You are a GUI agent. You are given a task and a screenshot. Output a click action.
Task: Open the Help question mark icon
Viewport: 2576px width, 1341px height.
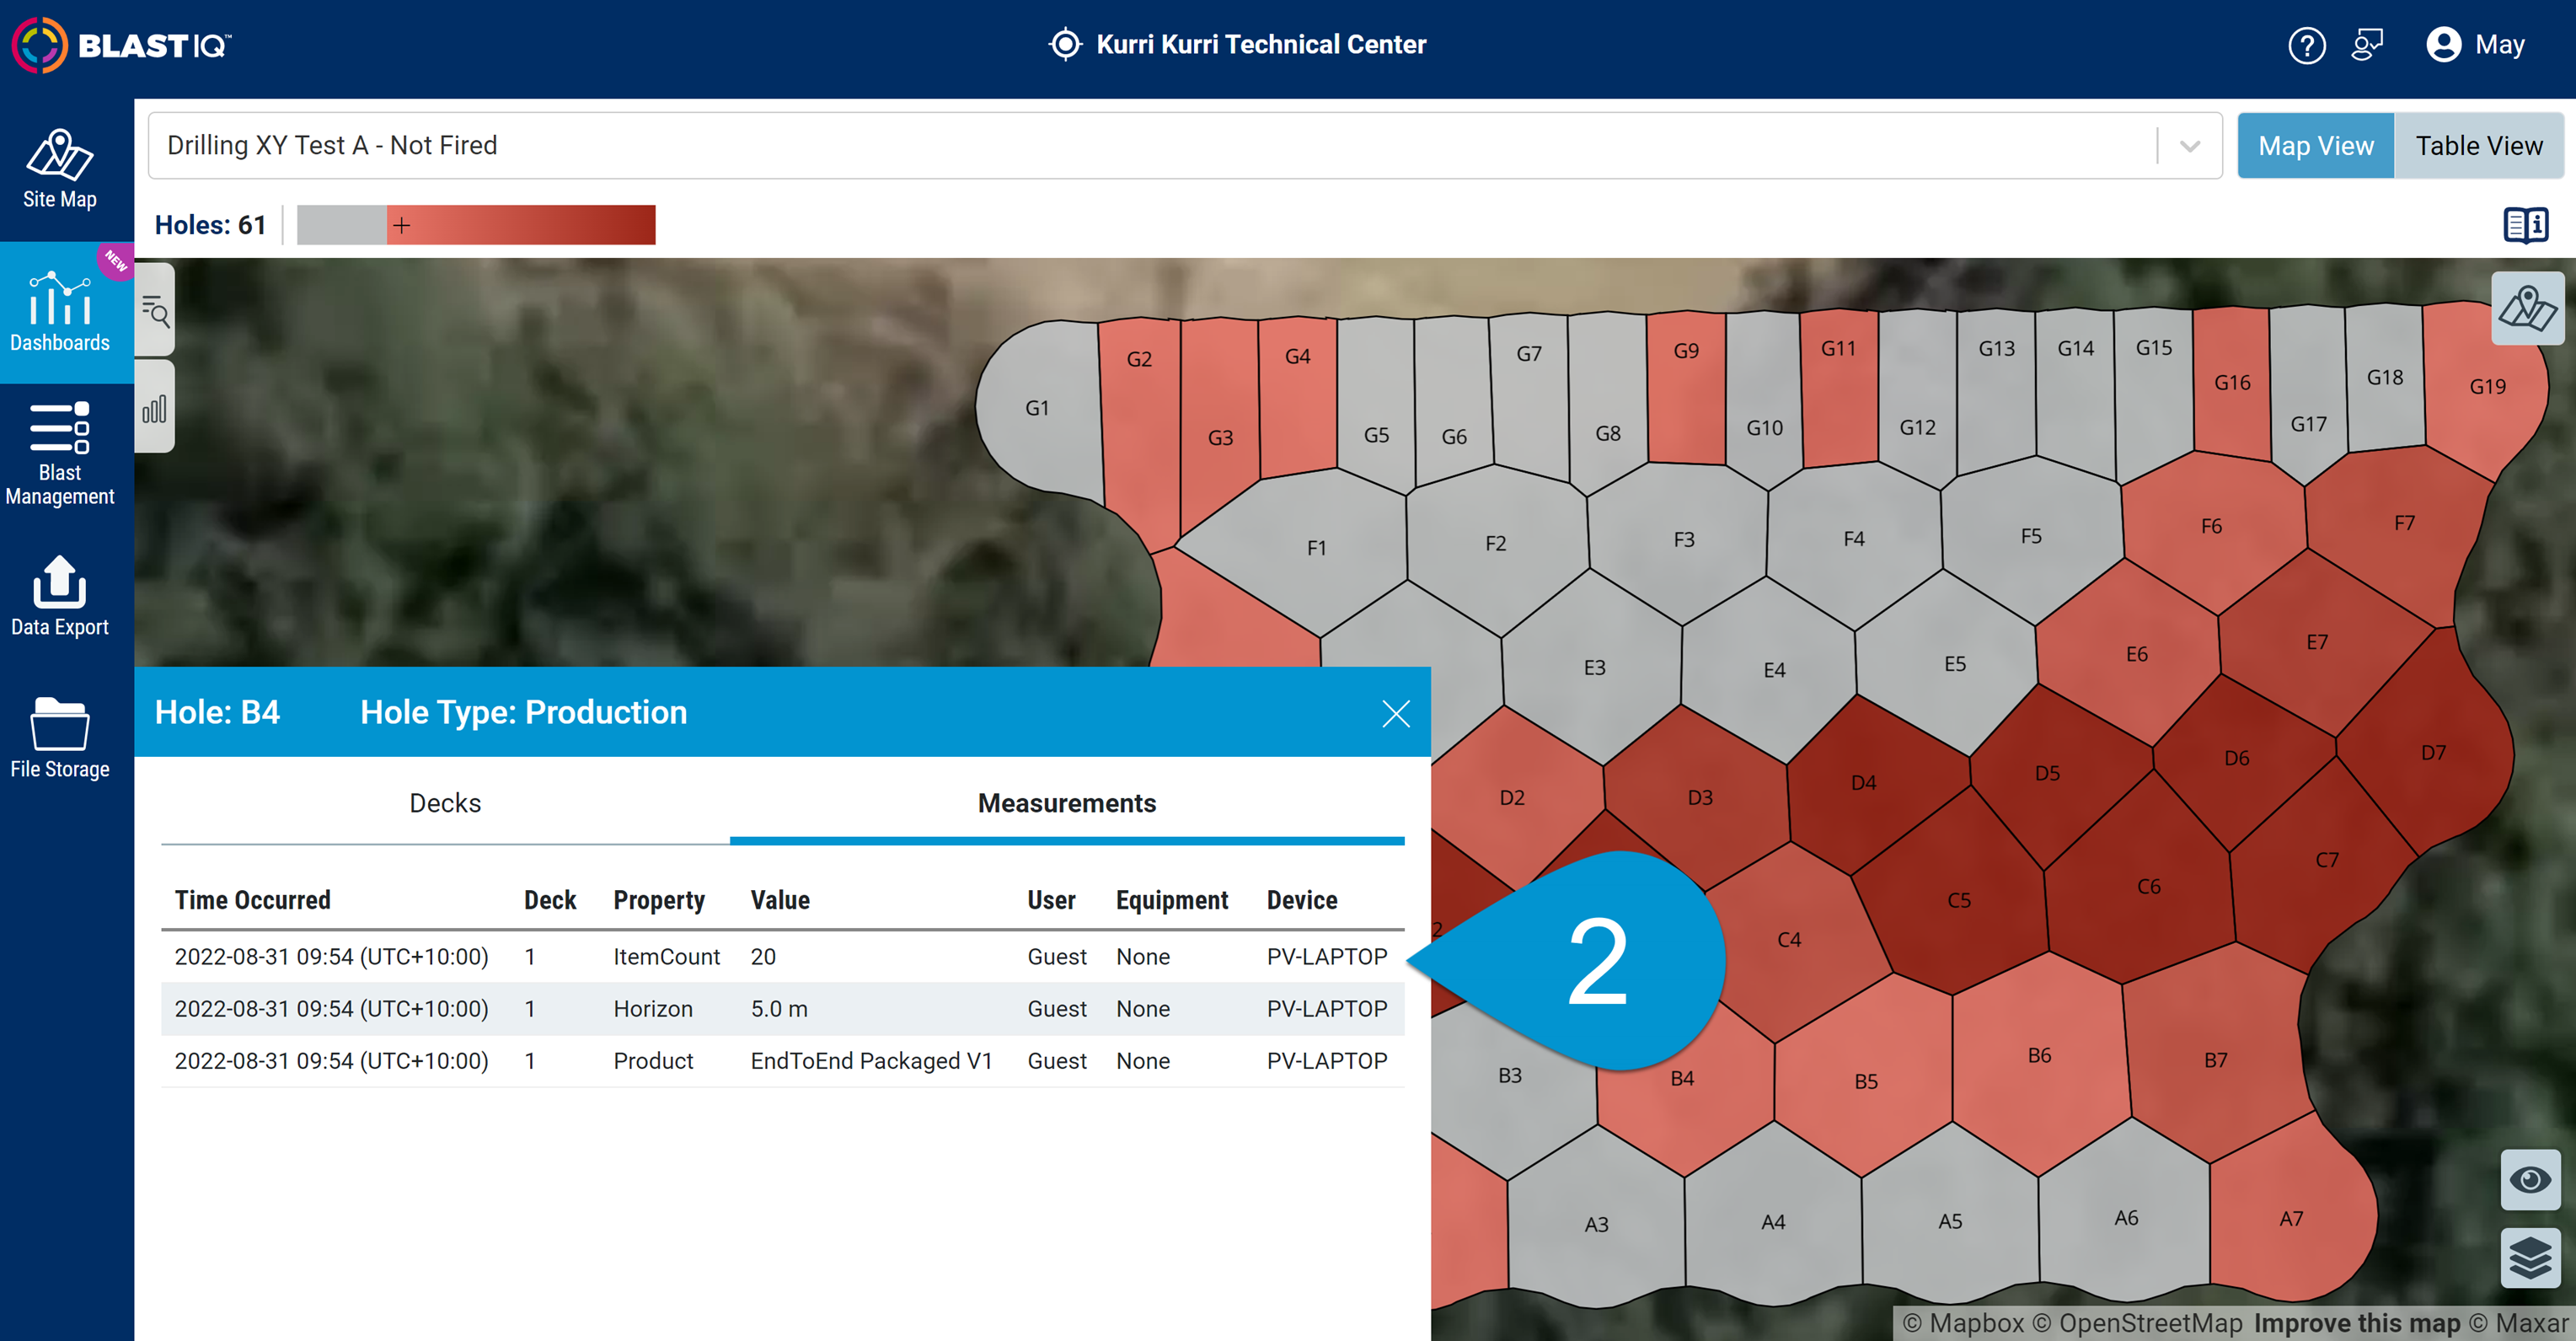(x=2307, y=44)
